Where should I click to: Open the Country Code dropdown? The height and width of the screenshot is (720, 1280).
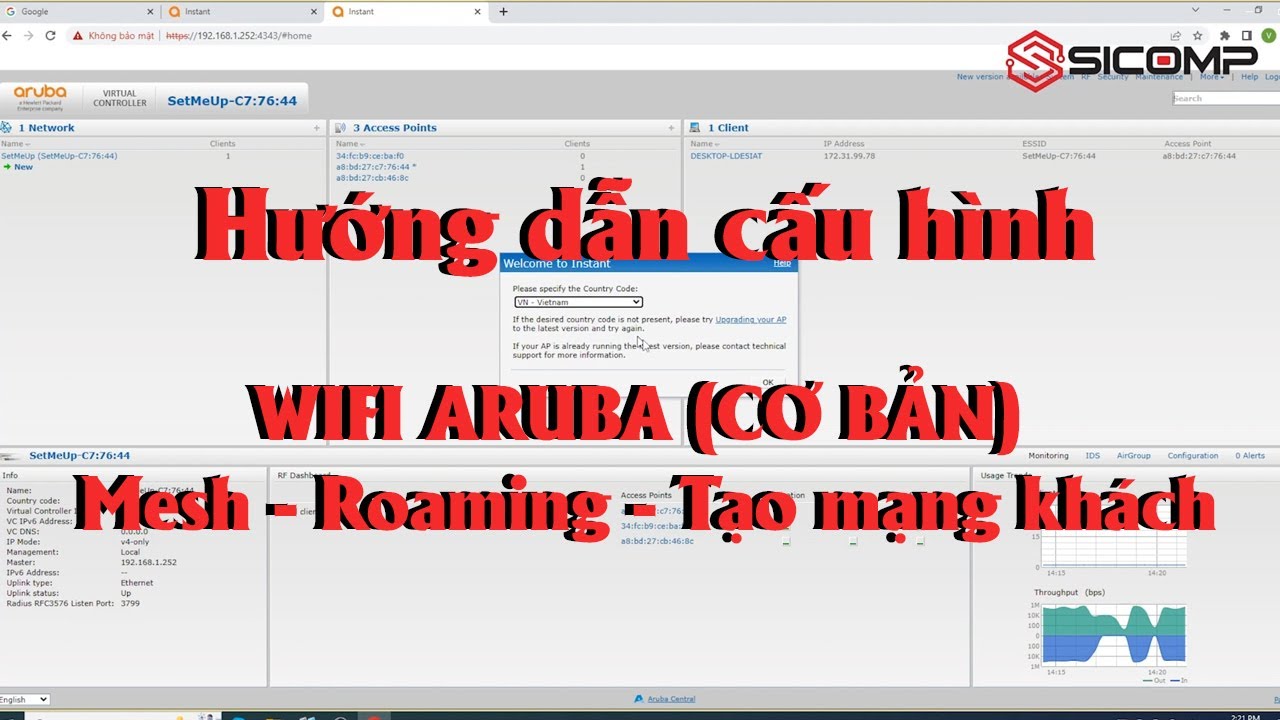coord(578,302)
